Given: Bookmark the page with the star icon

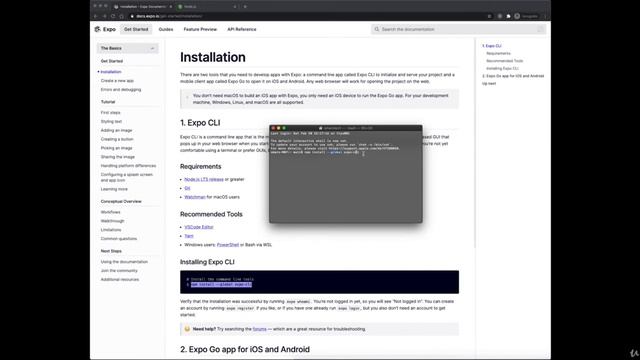Looking at the screenshot, I should [489, 16].
